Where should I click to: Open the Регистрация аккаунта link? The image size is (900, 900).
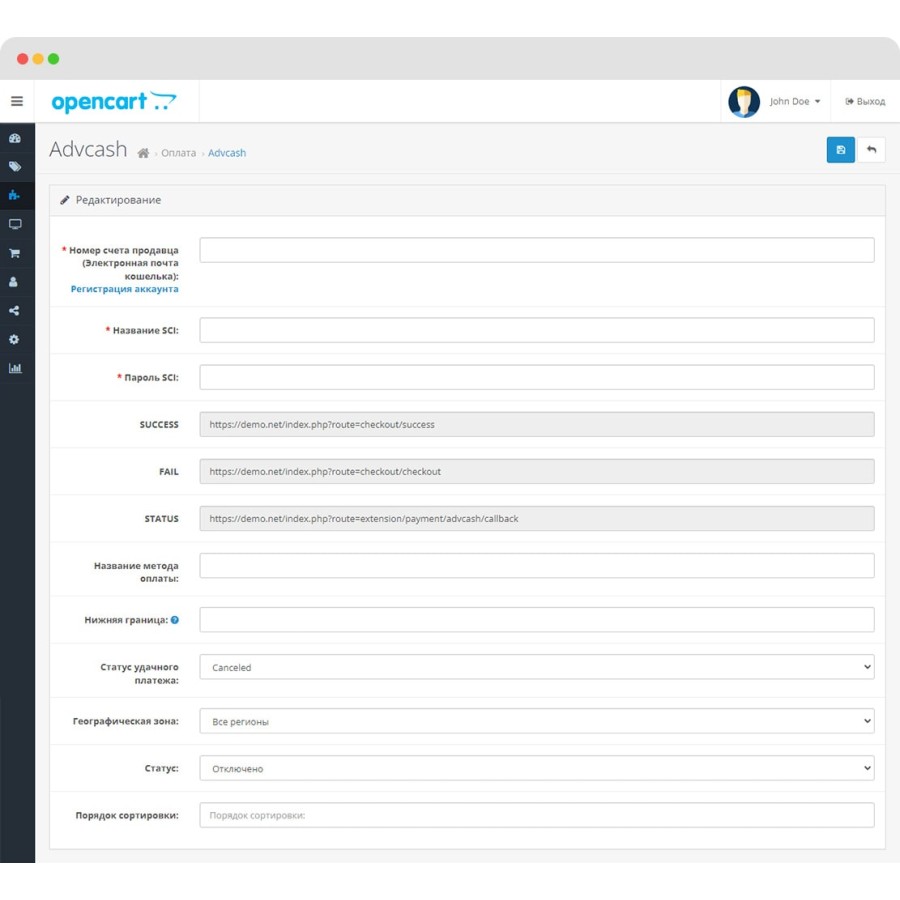[x=125, y=289]
